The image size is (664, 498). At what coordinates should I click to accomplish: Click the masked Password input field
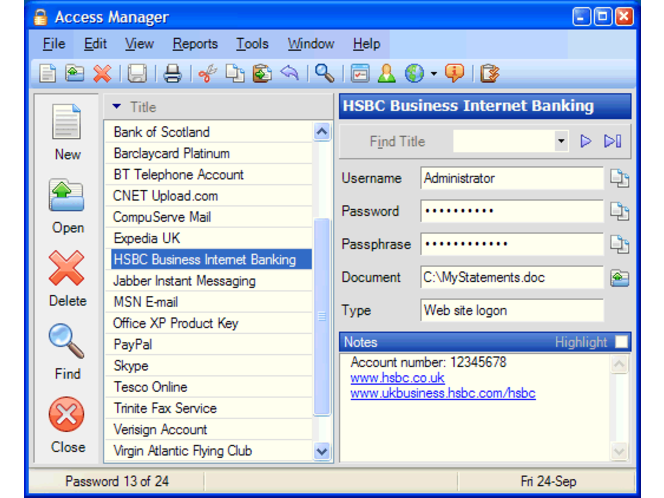click(x=512, y=211)
